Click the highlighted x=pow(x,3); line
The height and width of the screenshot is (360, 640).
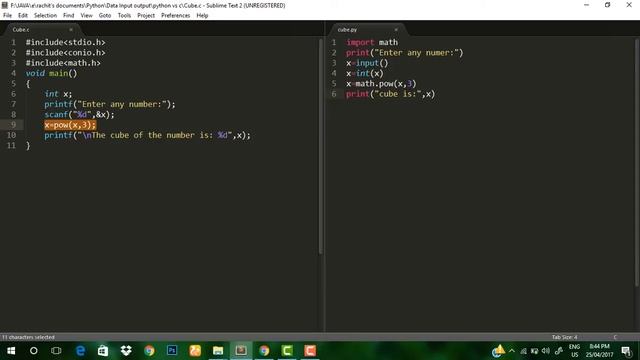click(70, 125)
